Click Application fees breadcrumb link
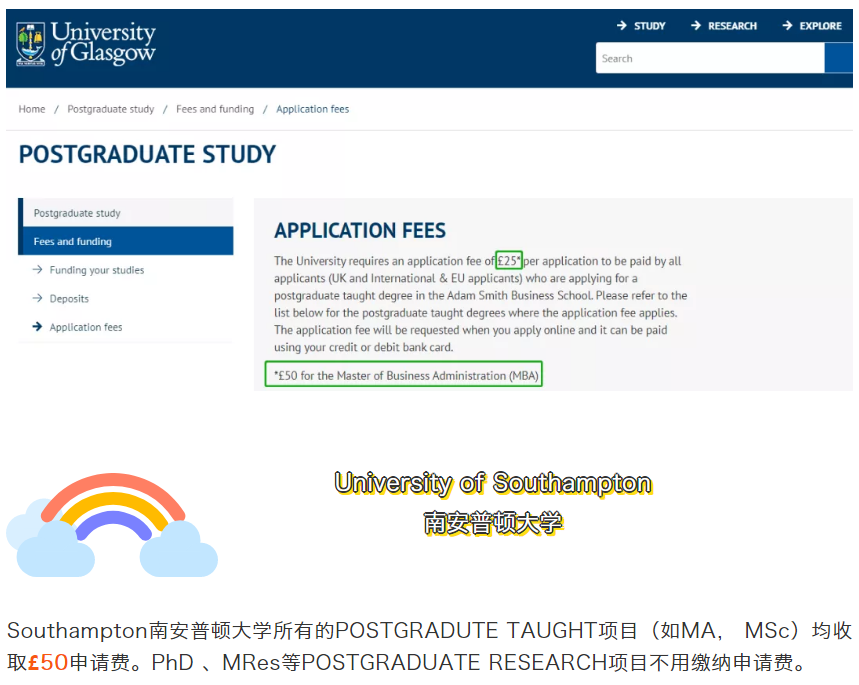The width and height of the screenshot is (859, 685). point(312,109)
